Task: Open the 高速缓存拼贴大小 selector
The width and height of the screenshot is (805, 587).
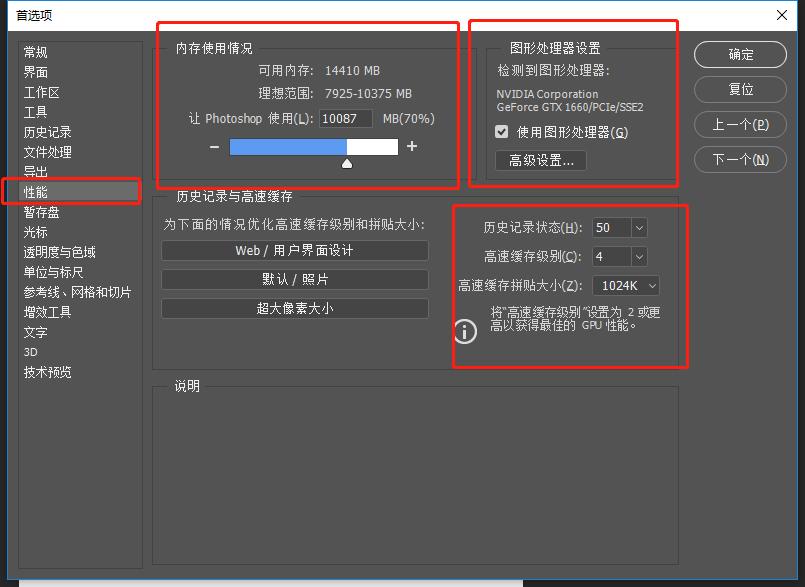Action: tap(625, 285)
